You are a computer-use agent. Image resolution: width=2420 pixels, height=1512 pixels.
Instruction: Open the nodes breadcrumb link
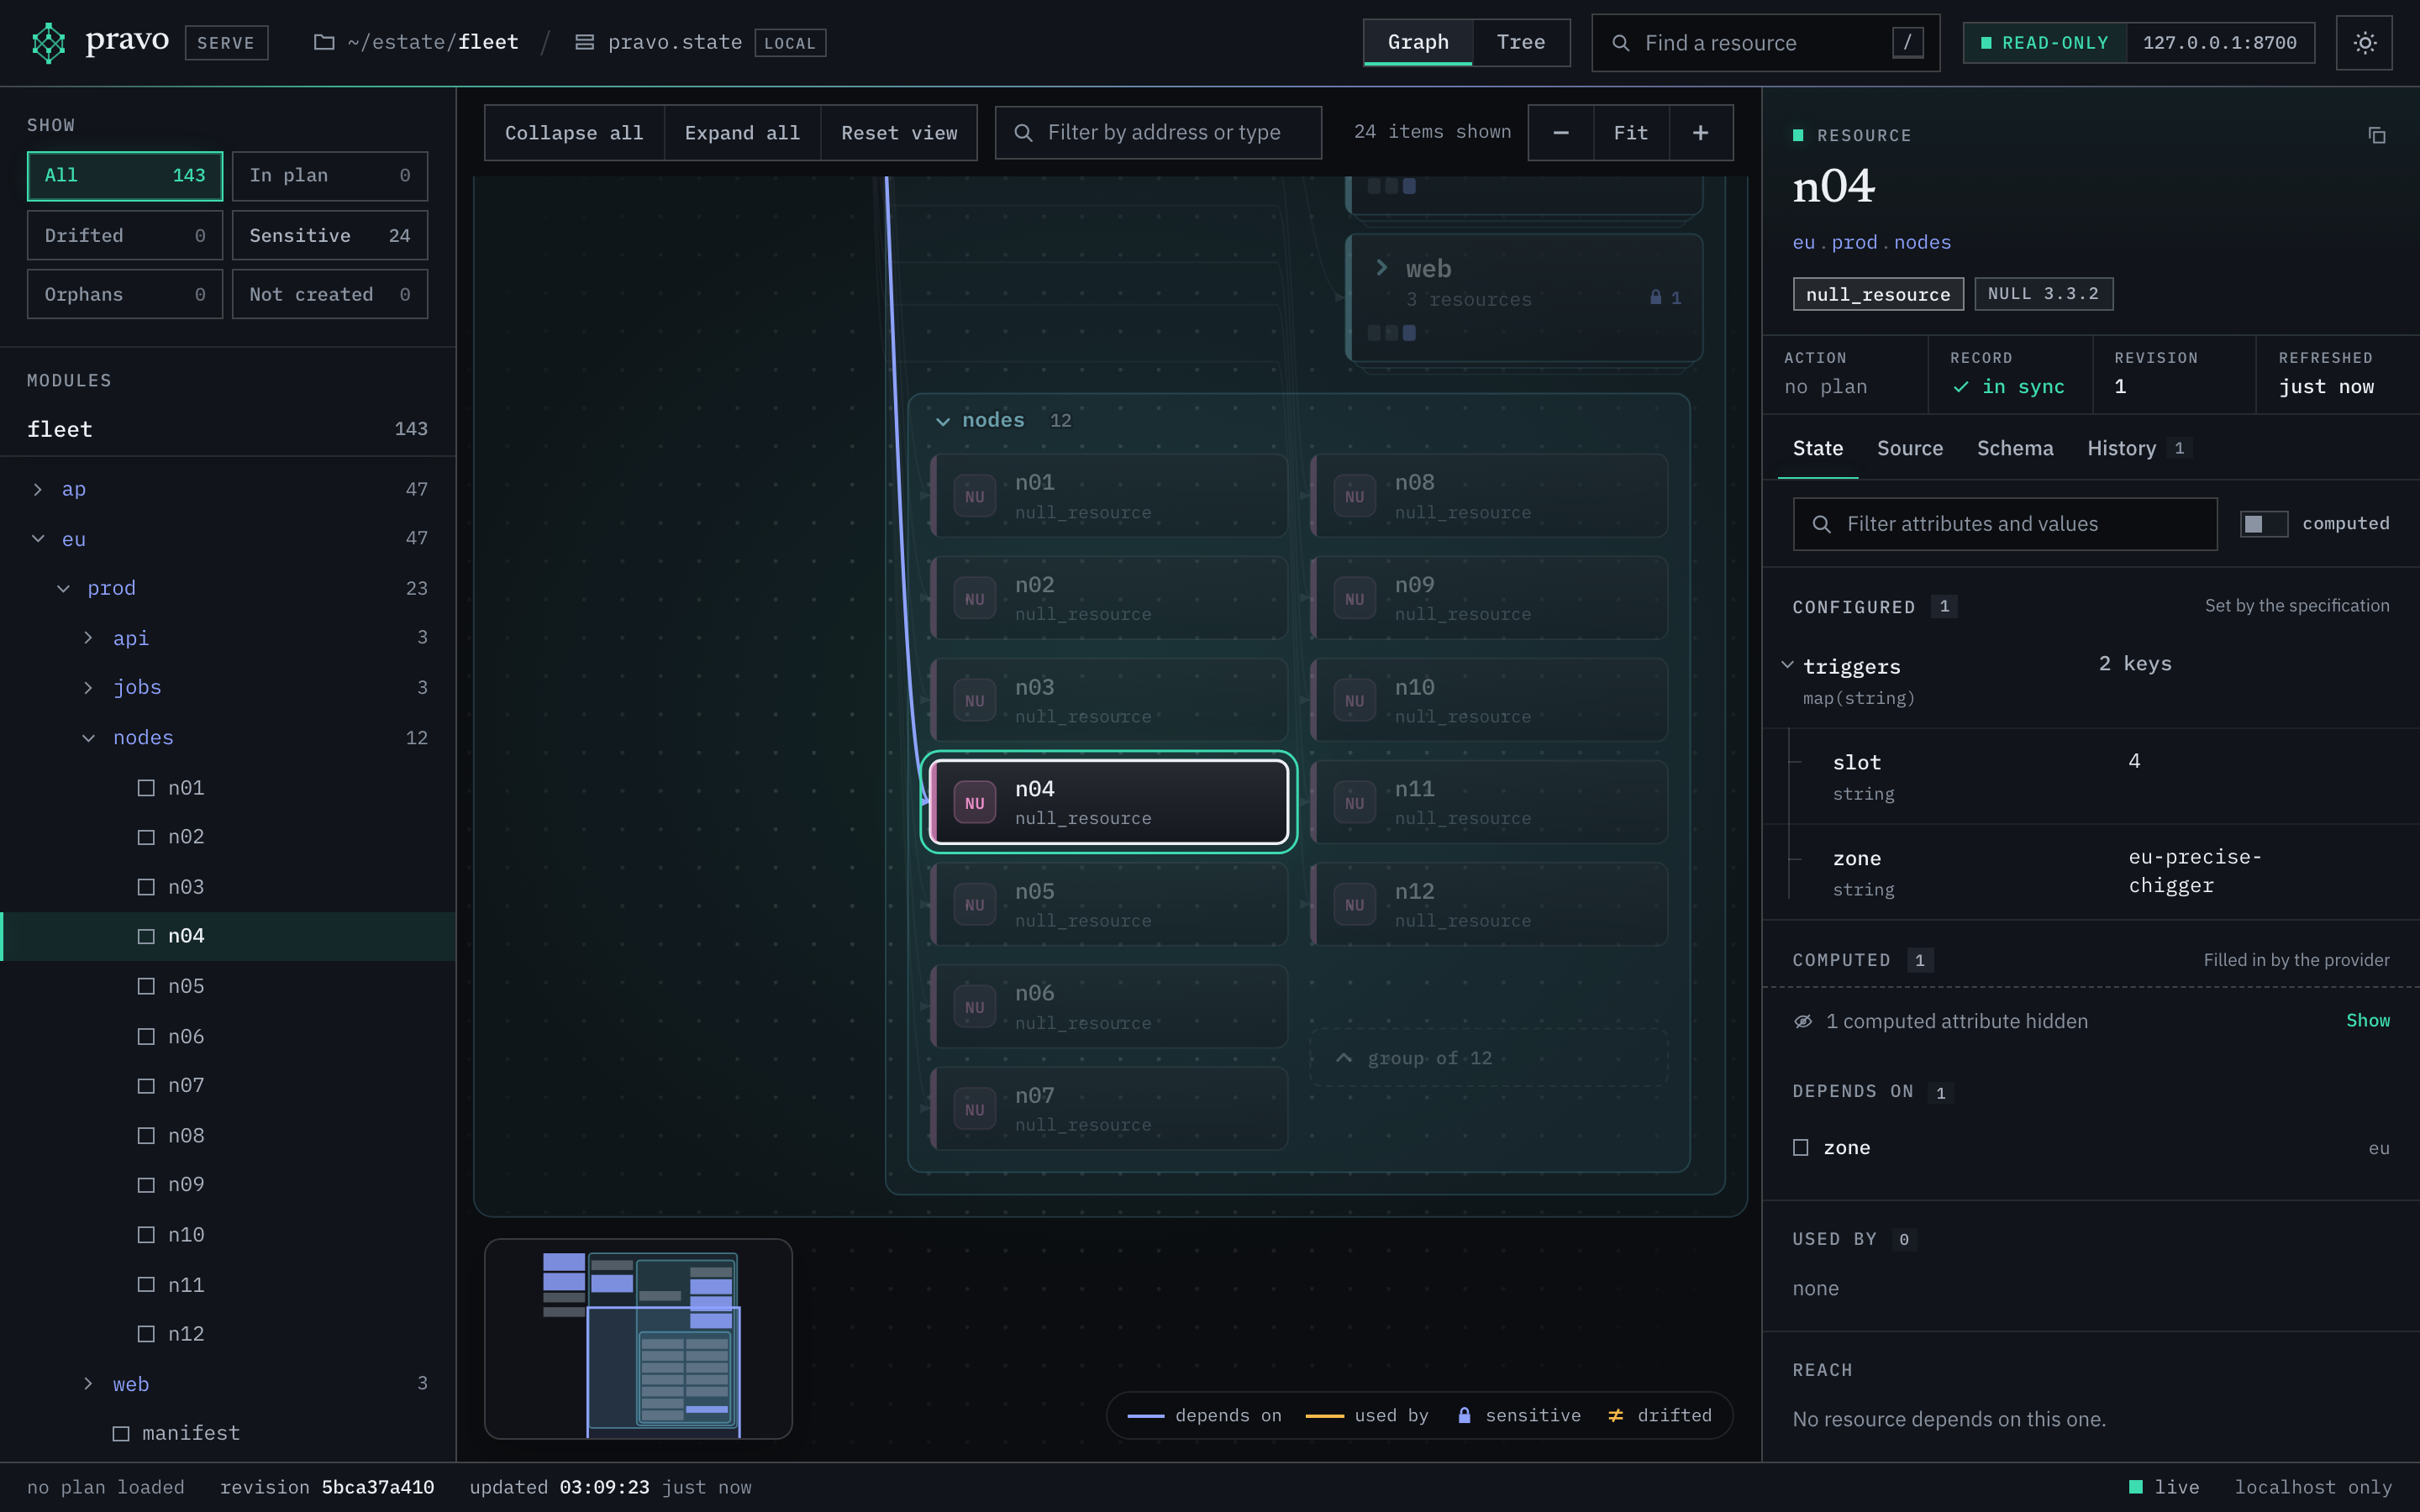pos(1922,243)
